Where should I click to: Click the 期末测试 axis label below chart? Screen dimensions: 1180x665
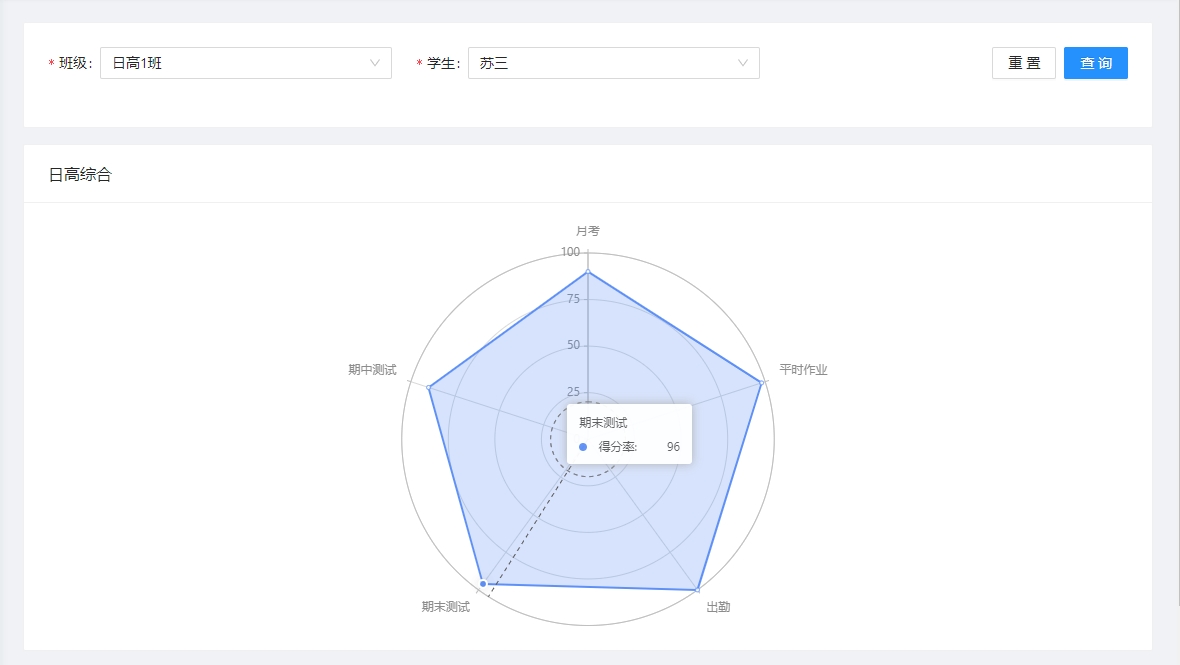click(445, 607)
